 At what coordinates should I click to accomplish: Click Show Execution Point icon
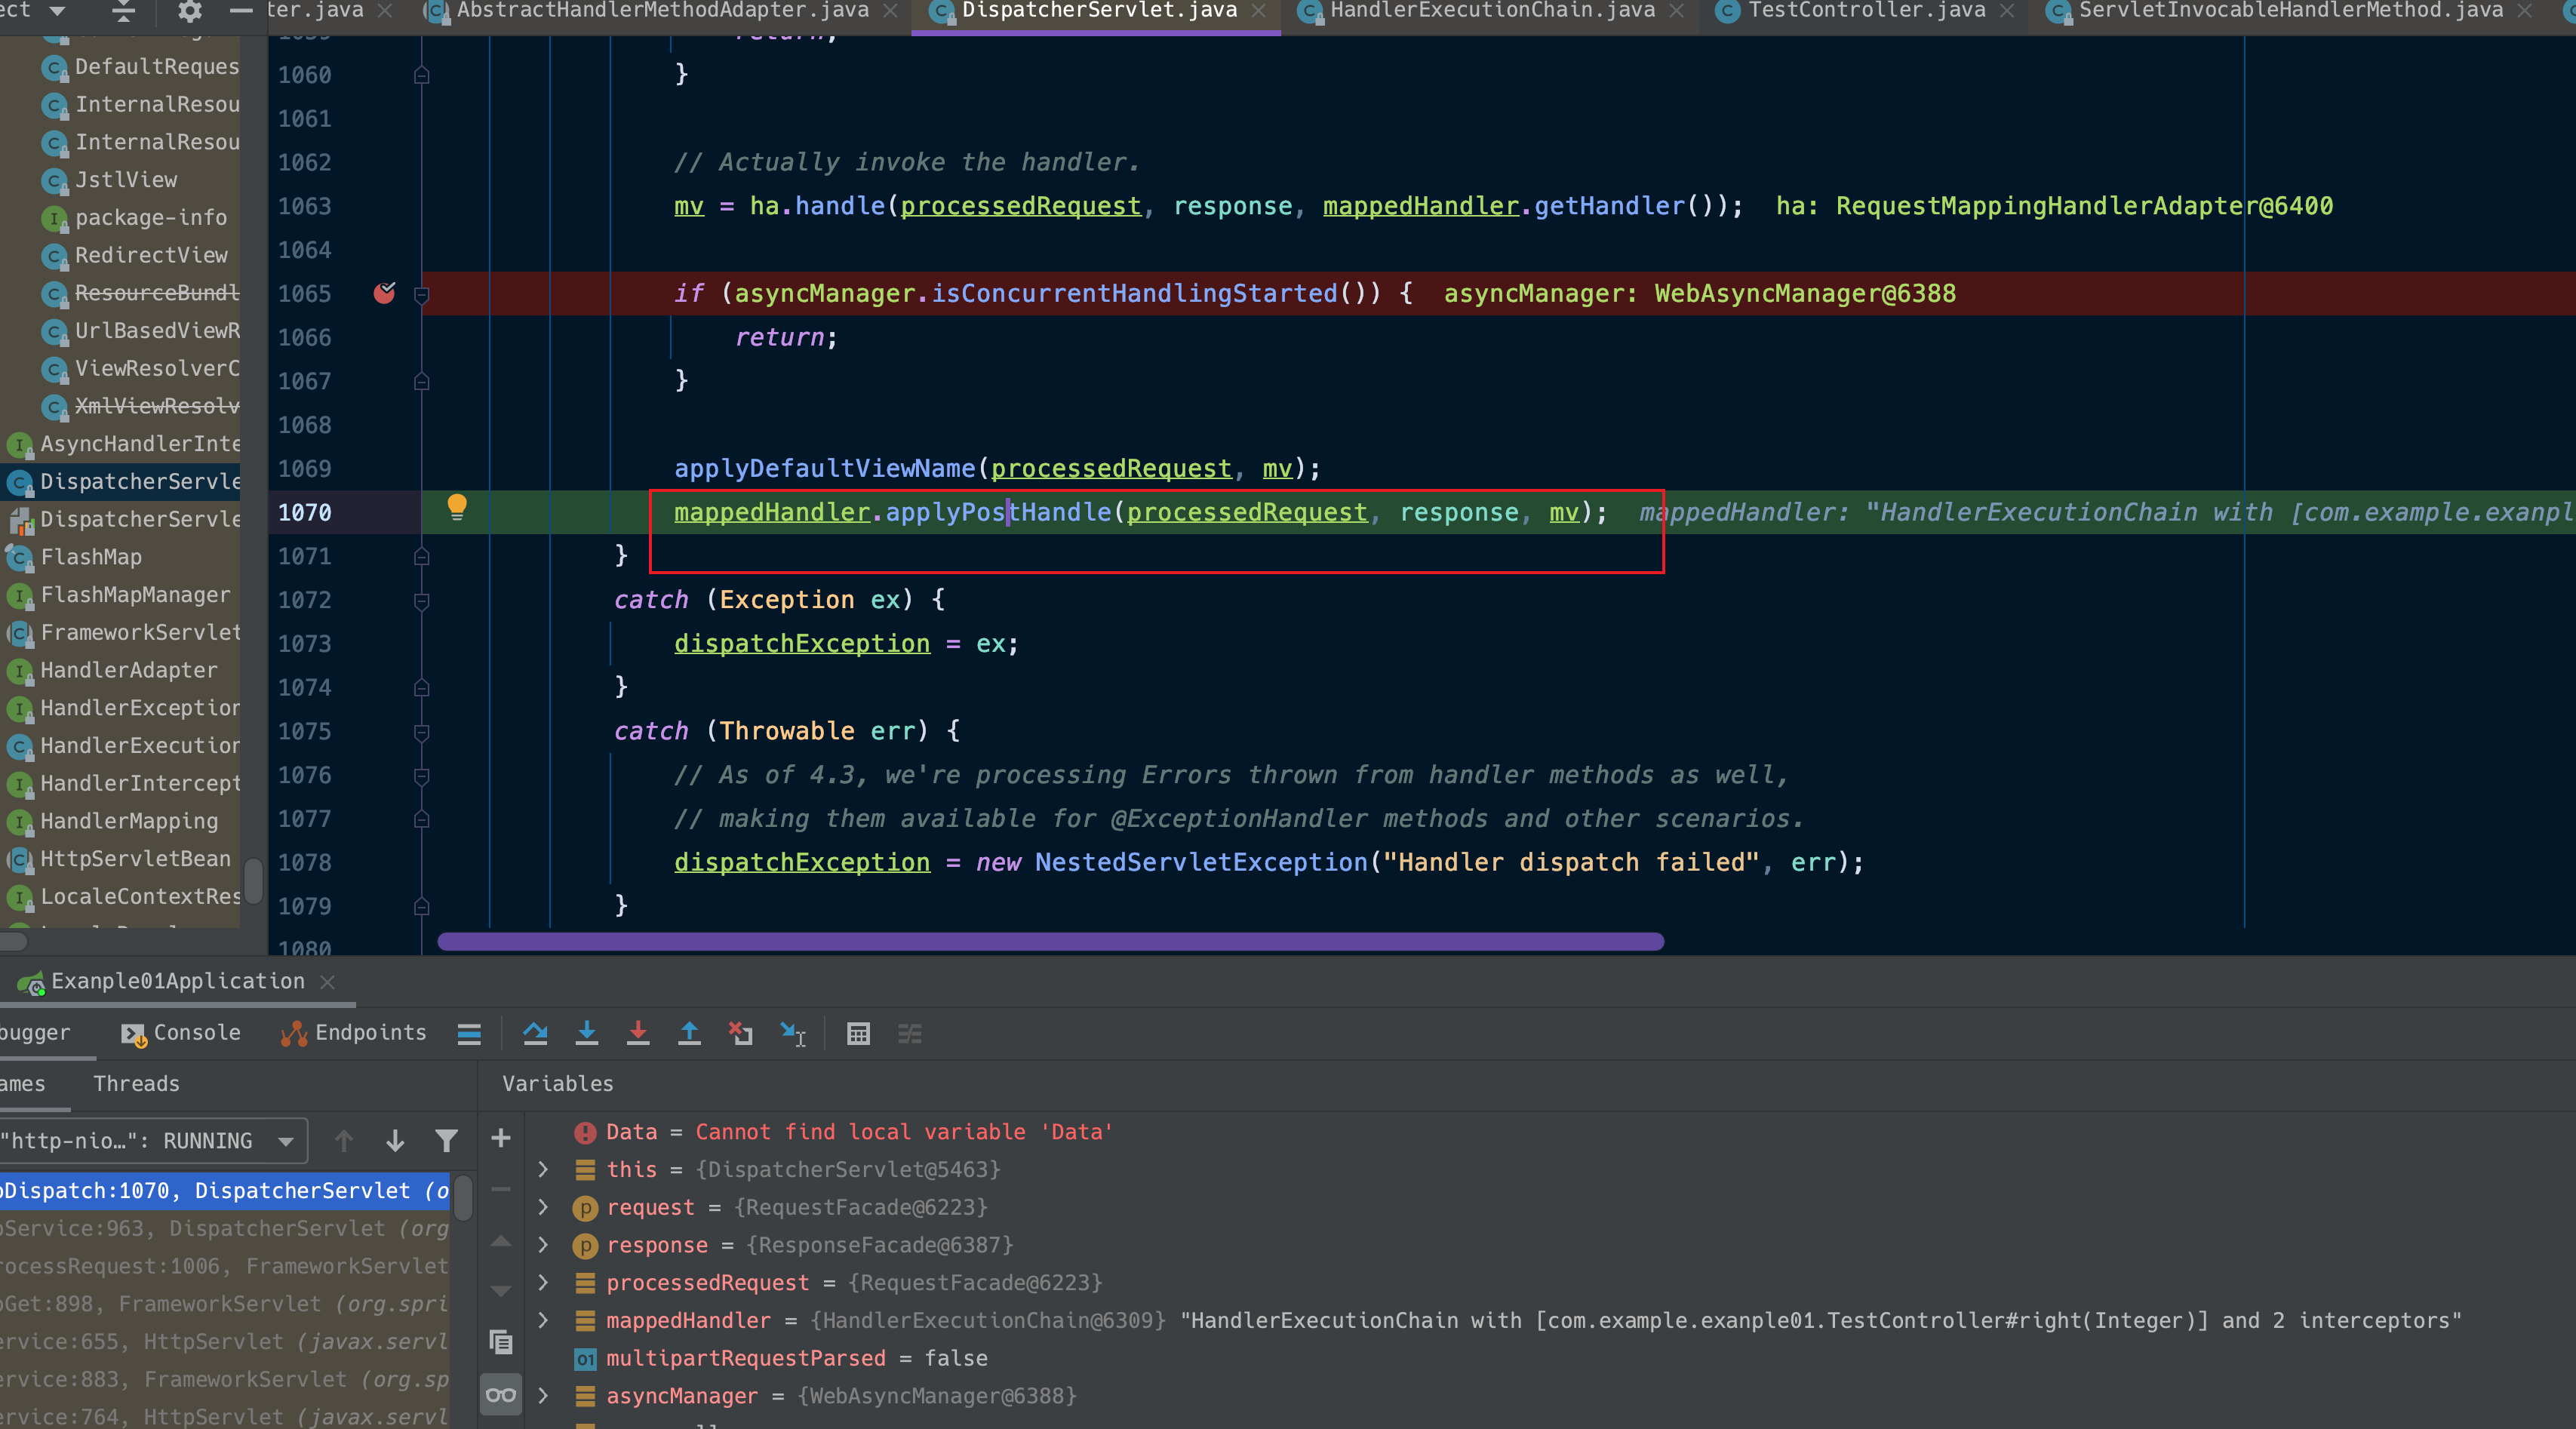(x=469, y=1033)
